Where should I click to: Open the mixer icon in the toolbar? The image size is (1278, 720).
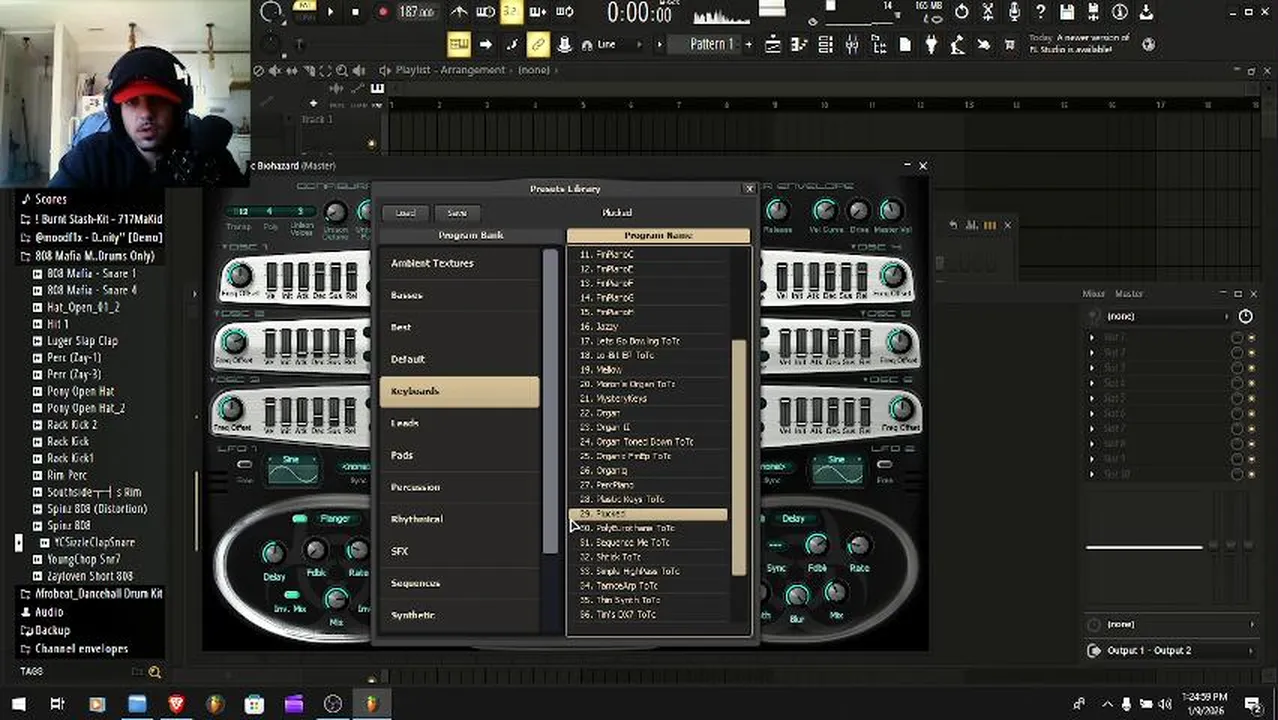coord(852,44)
